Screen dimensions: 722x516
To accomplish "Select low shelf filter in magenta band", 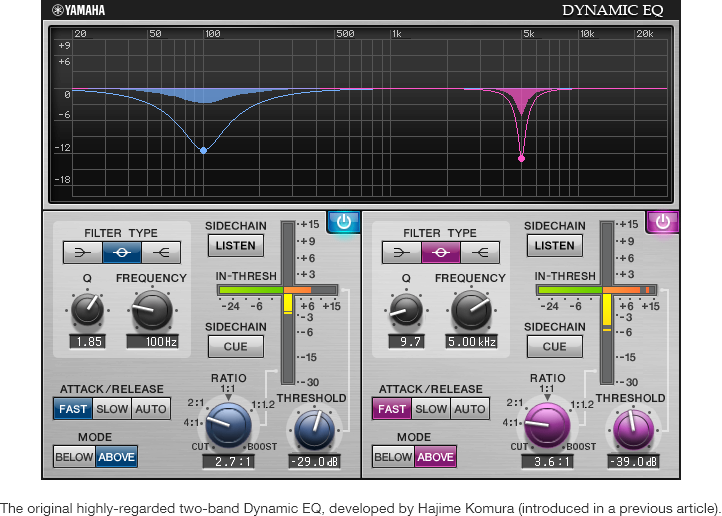I will click(402, 252).
